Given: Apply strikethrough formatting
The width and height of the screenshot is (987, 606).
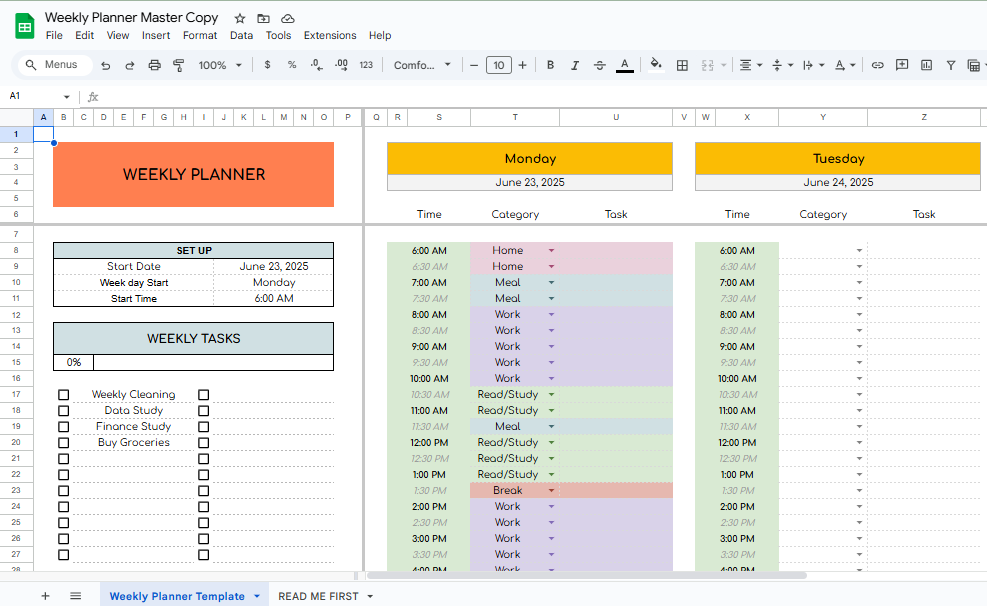Looking at the screenshot, I should click(599, 65).
